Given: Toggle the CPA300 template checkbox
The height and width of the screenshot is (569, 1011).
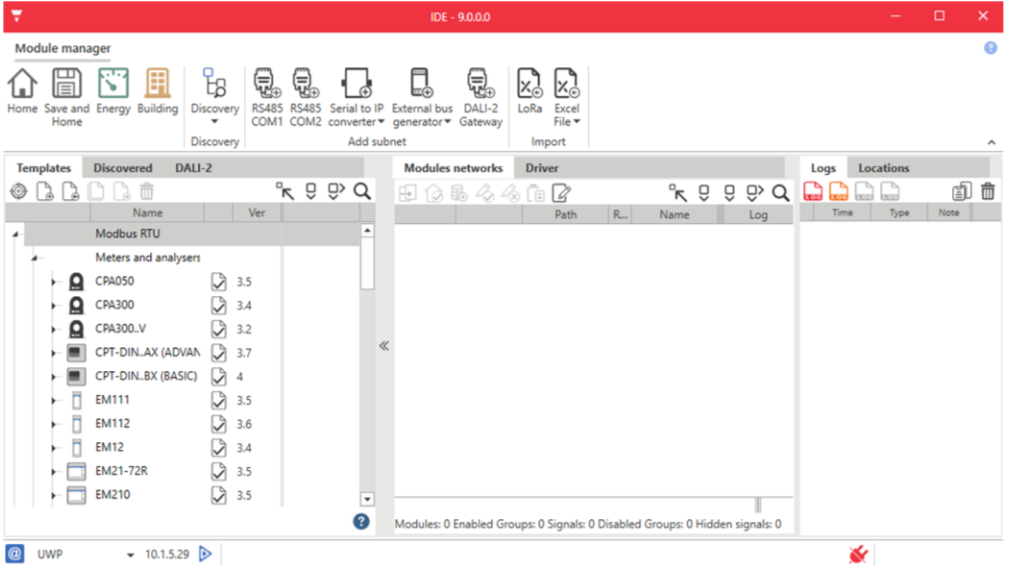Looking at the screenshot, I should pyautogui.click(x=219, y=306).
